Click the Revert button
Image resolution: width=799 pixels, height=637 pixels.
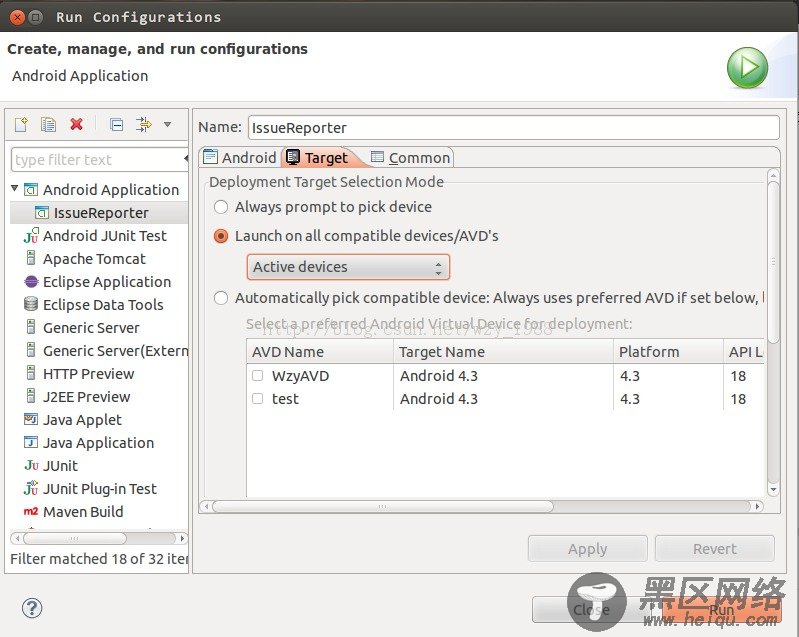point(714,549)
